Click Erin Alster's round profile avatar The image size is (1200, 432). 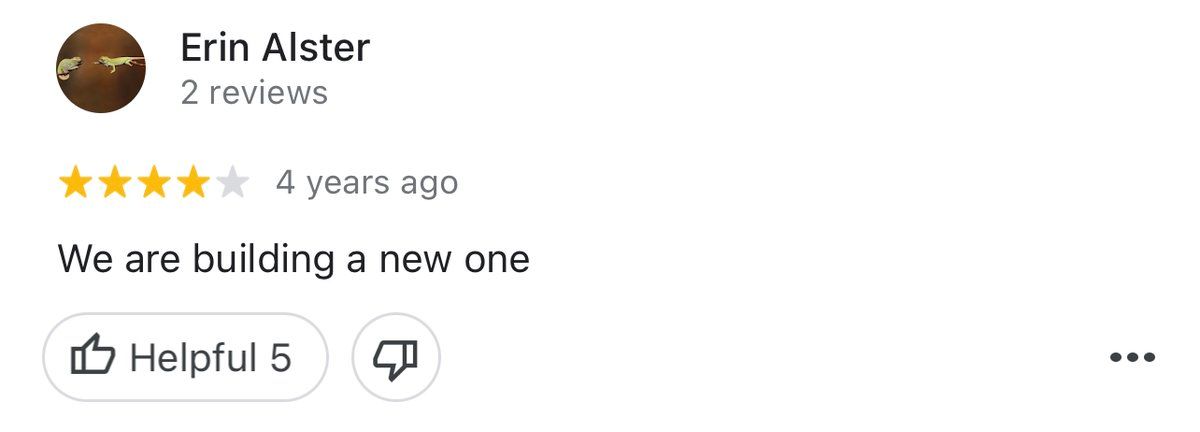tap(101, 69)
